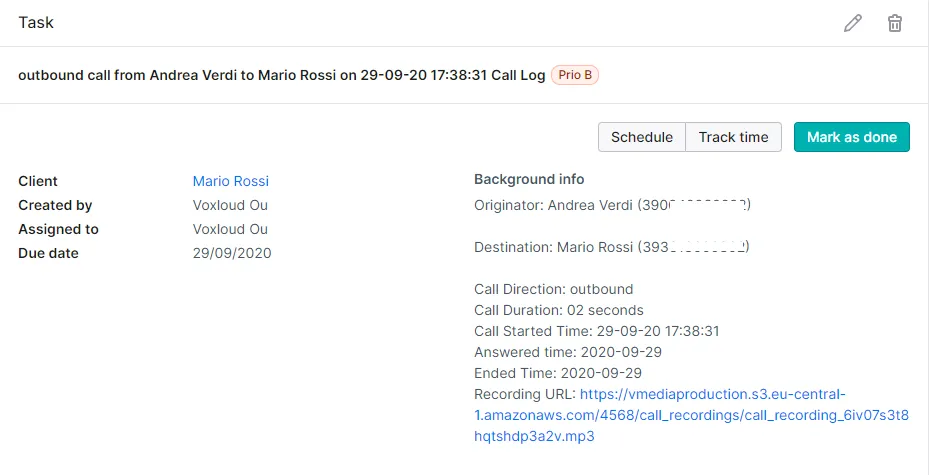
Task: Open Track time for this task
Action: pos(733,137)
